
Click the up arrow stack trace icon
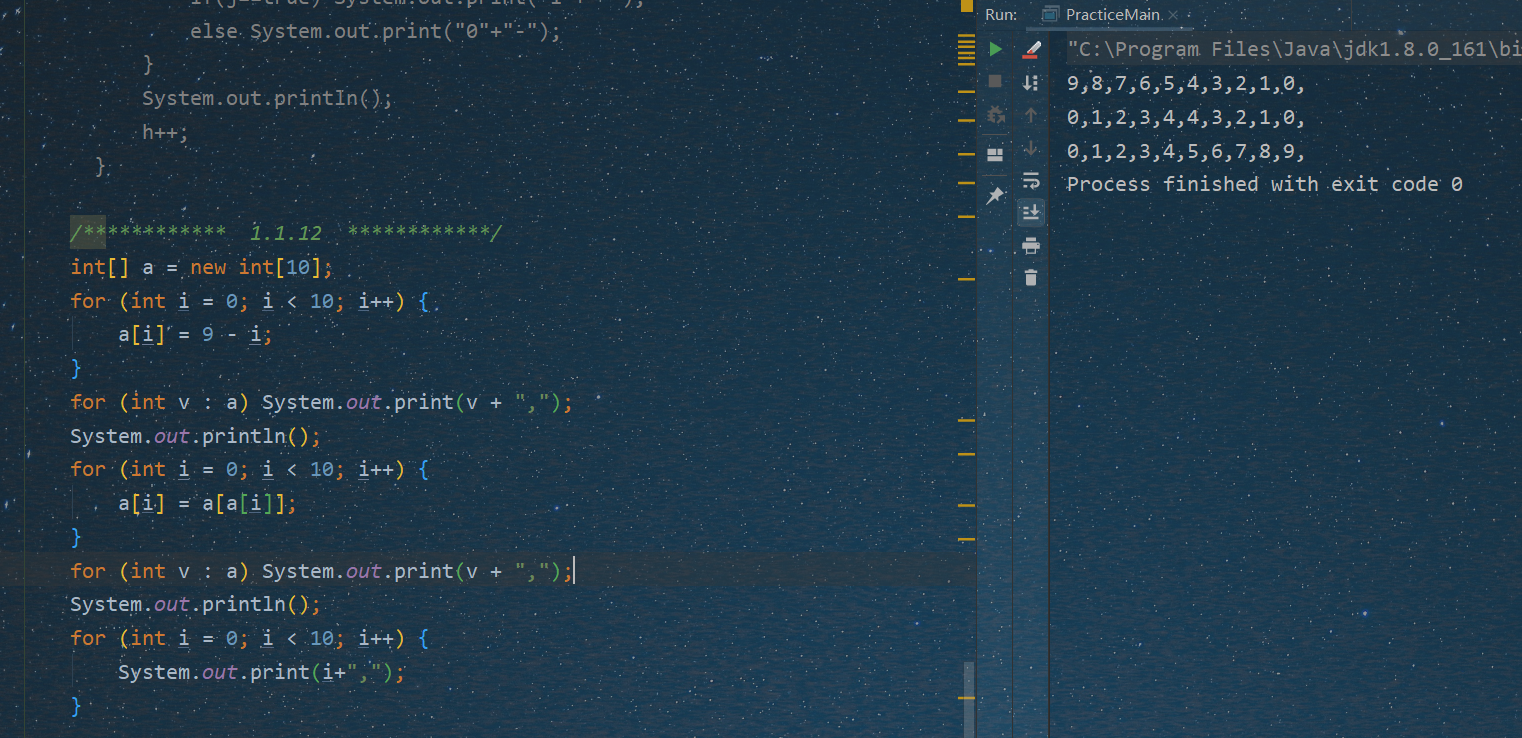pyautogui.click(x=1031, y=116)
